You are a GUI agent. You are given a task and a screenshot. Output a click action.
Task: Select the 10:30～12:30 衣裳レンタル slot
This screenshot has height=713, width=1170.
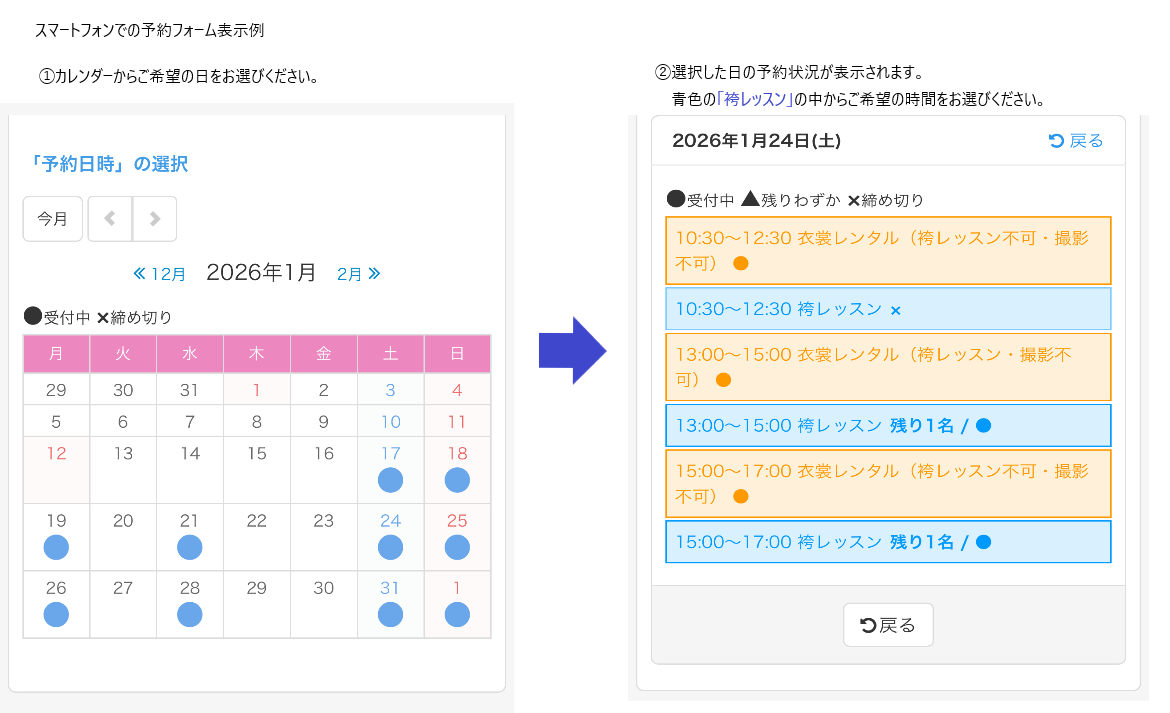(x=888, y=251)
